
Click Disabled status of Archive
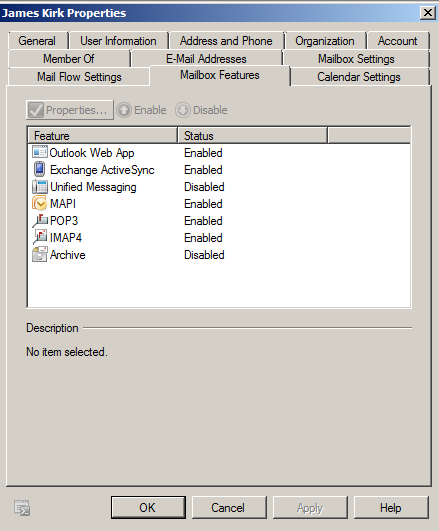(x=204, y=255)
